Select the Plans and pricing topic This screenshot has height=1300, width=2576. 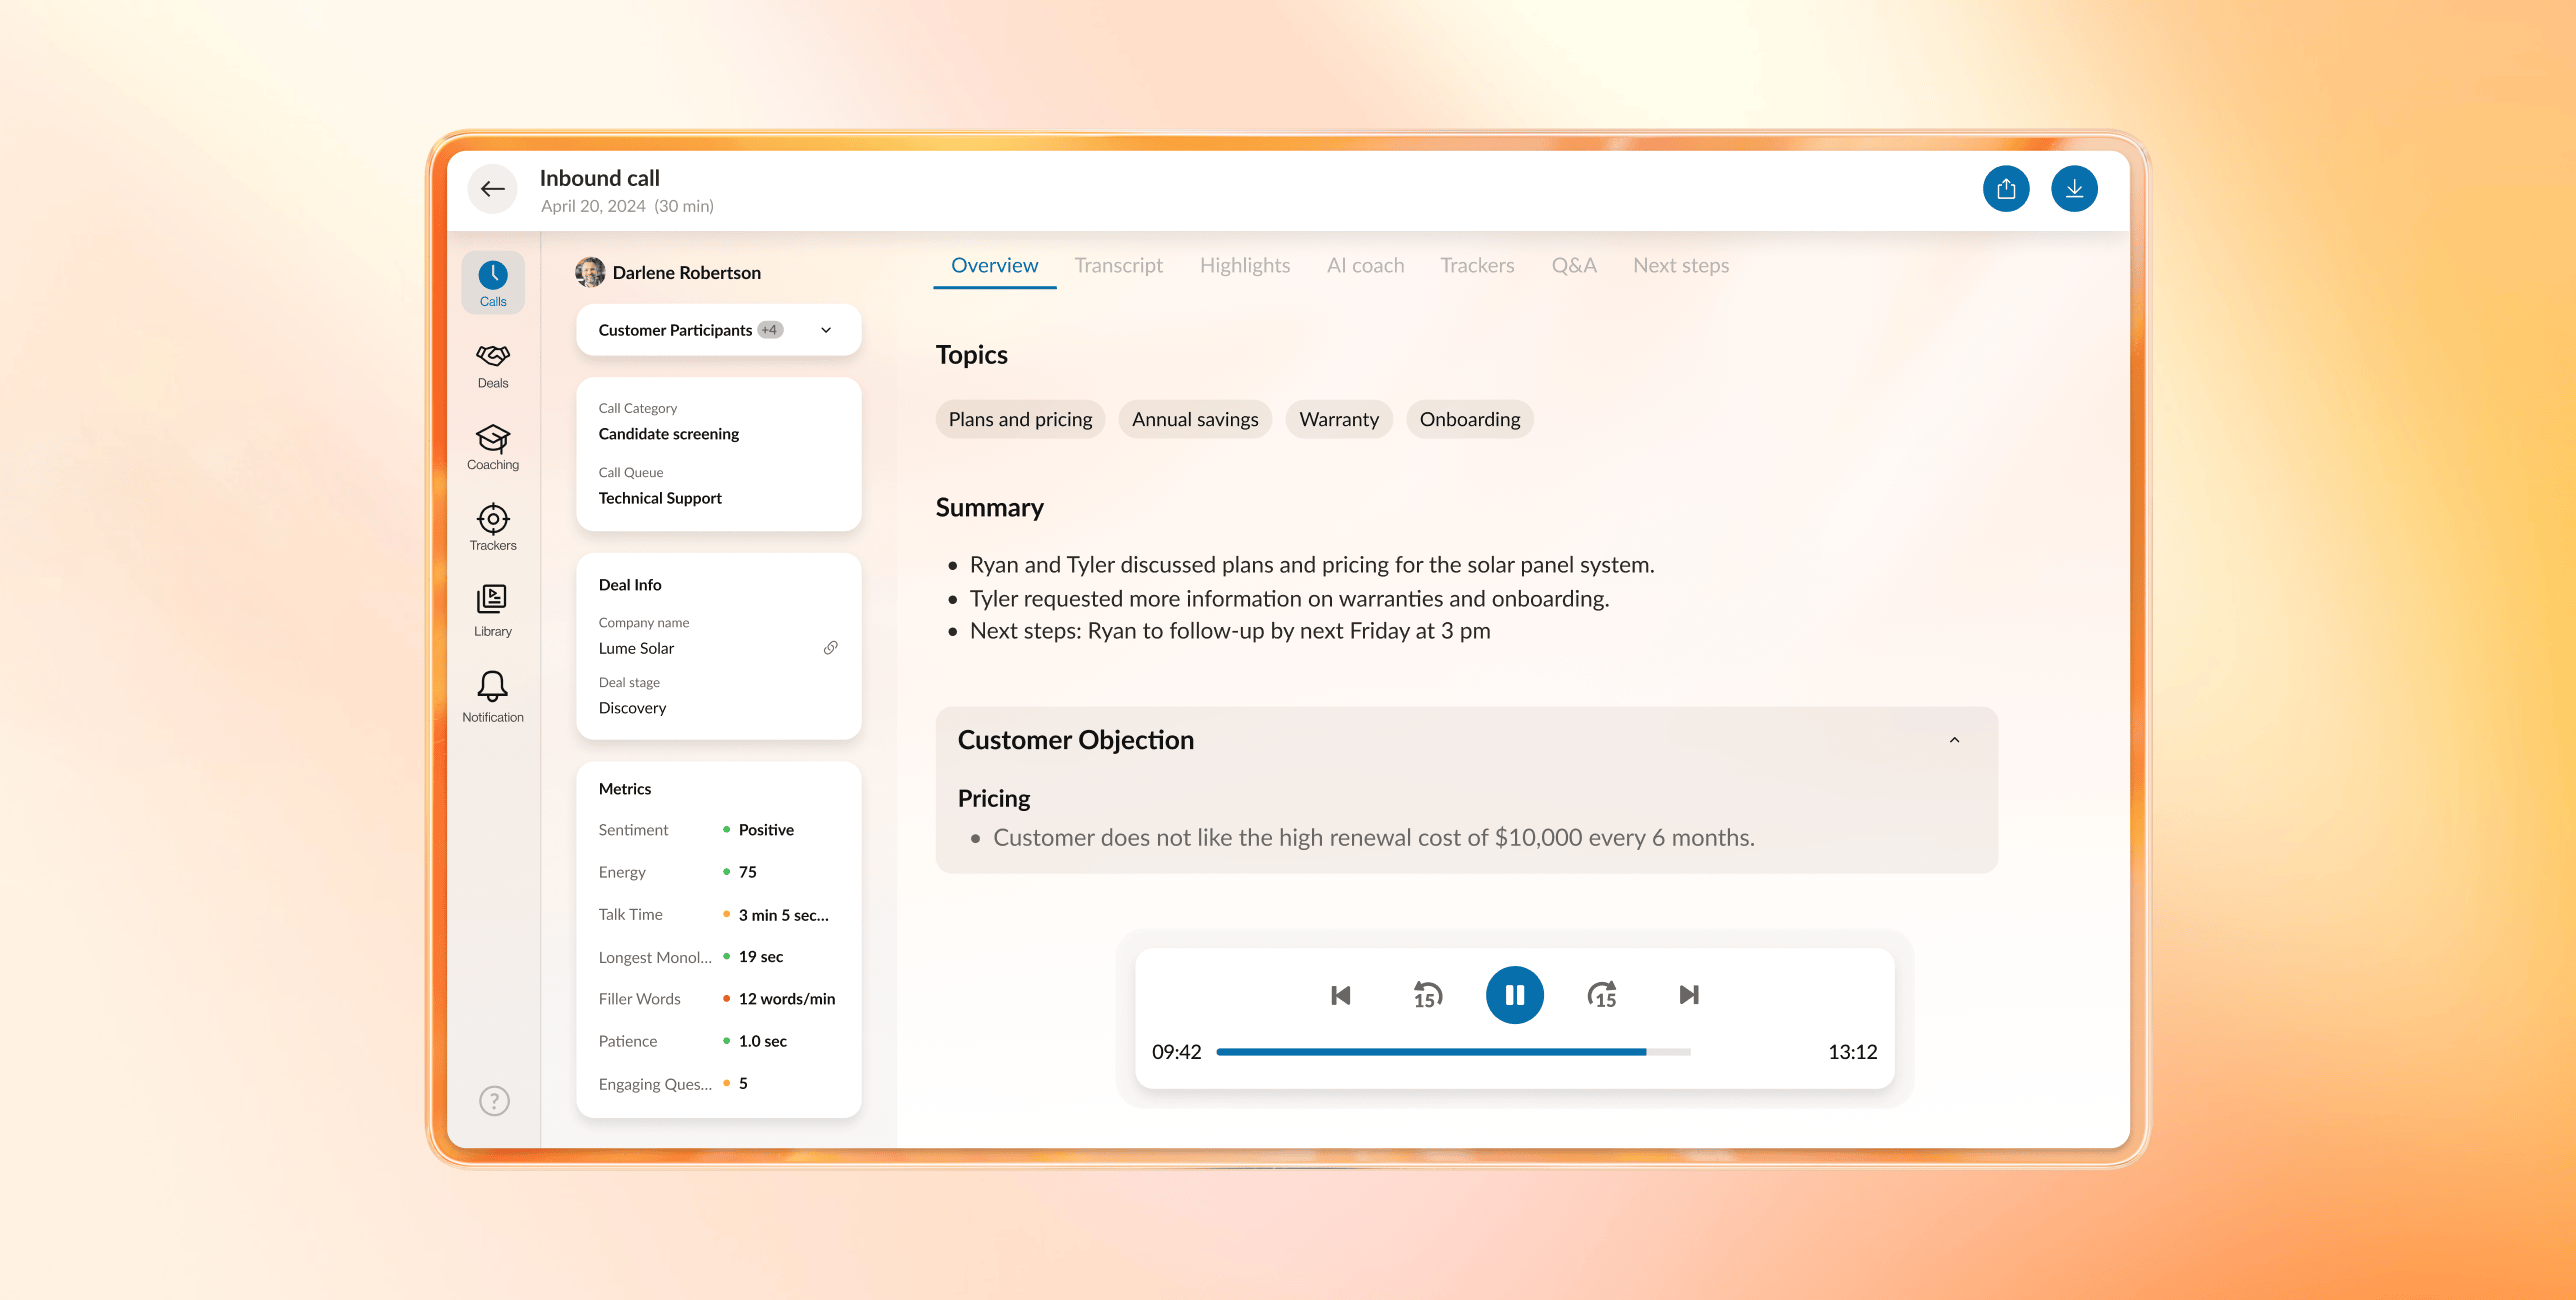pyautogui.click(x=1020, y=420)
